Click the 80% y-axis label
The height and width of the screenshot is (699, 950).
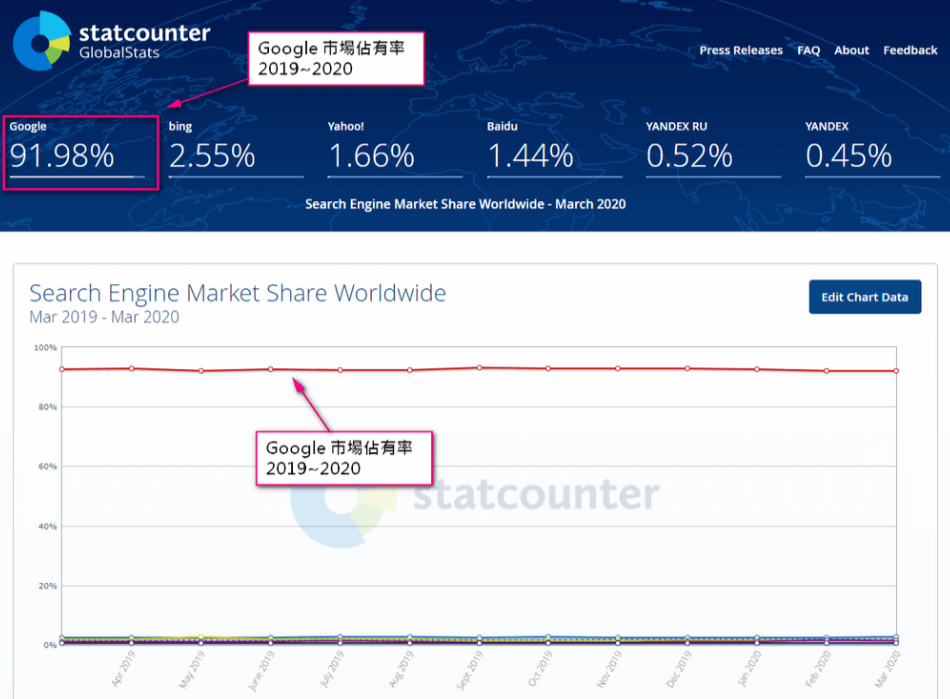click(x=48, y=407)
